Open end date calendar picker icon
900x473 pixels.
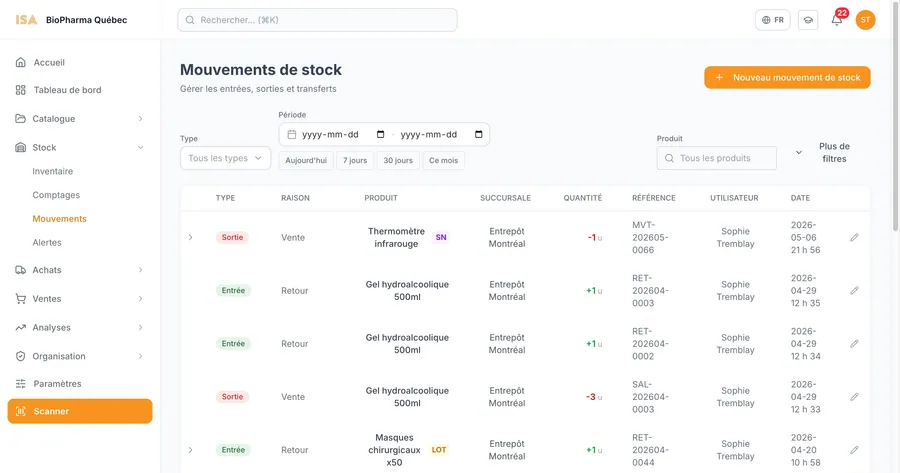tap(479, 134)
